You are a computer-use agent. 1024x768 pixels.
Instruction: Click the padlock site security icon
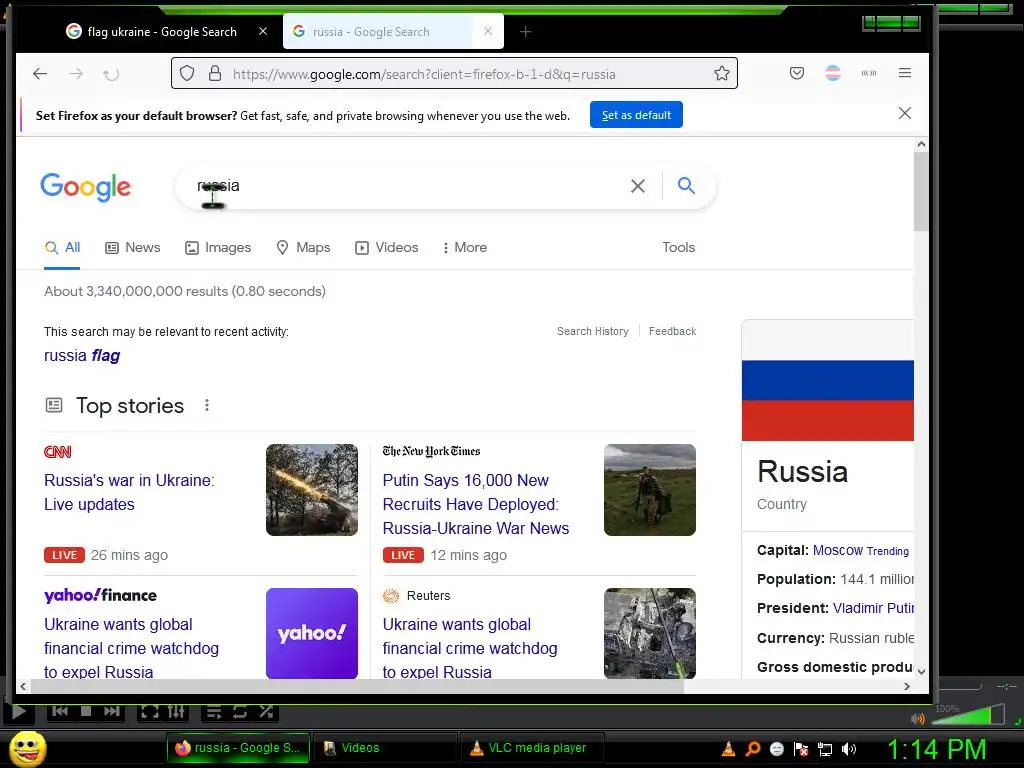click(215, 73)
